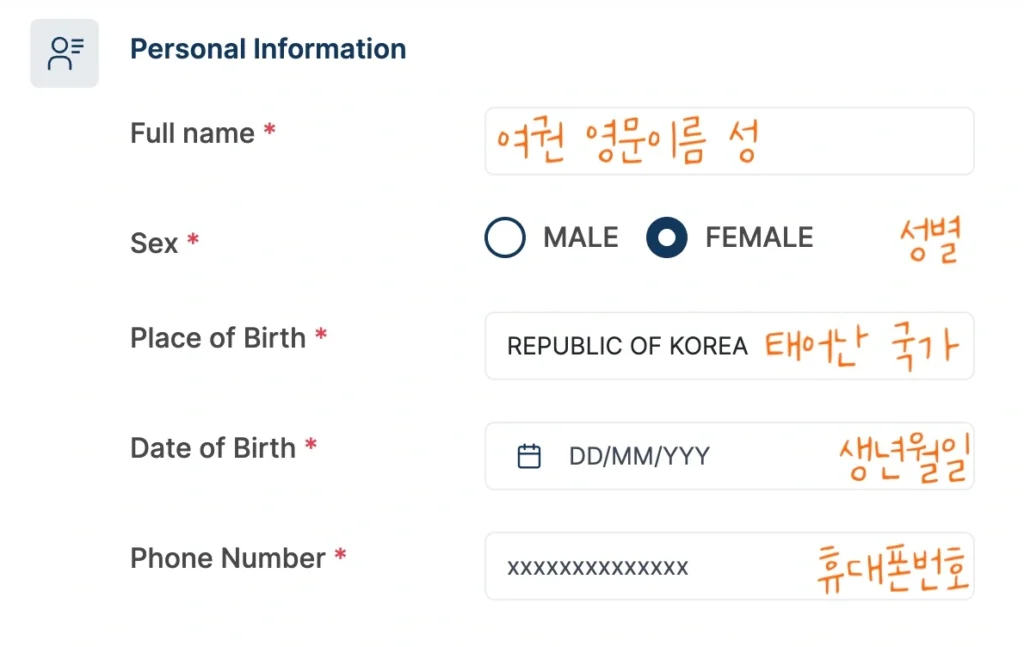Click the Sex field label
1024x647 pixels.
154,243
